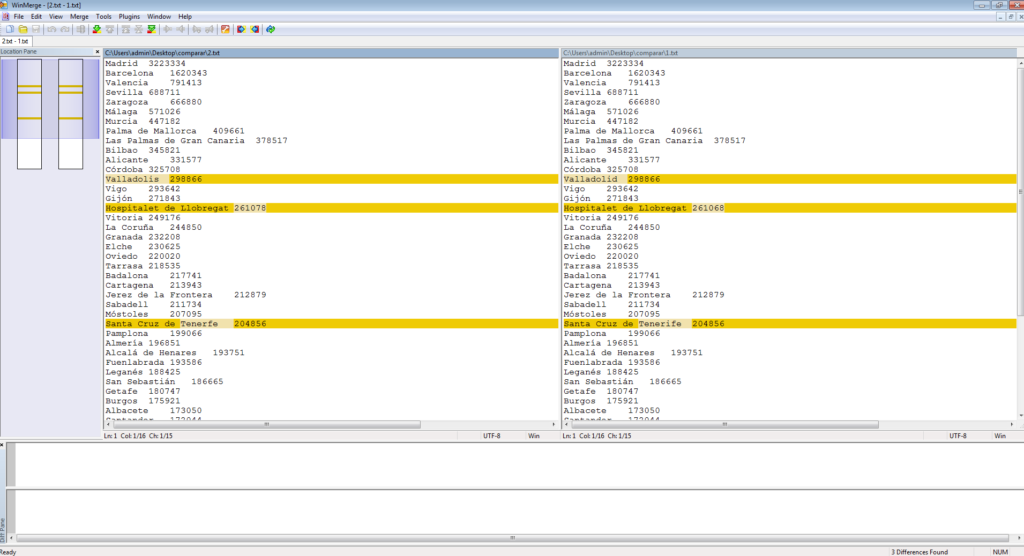Click 3 Differences Found status text
This screenshot has width=1024, height=556.
(920, 552)
